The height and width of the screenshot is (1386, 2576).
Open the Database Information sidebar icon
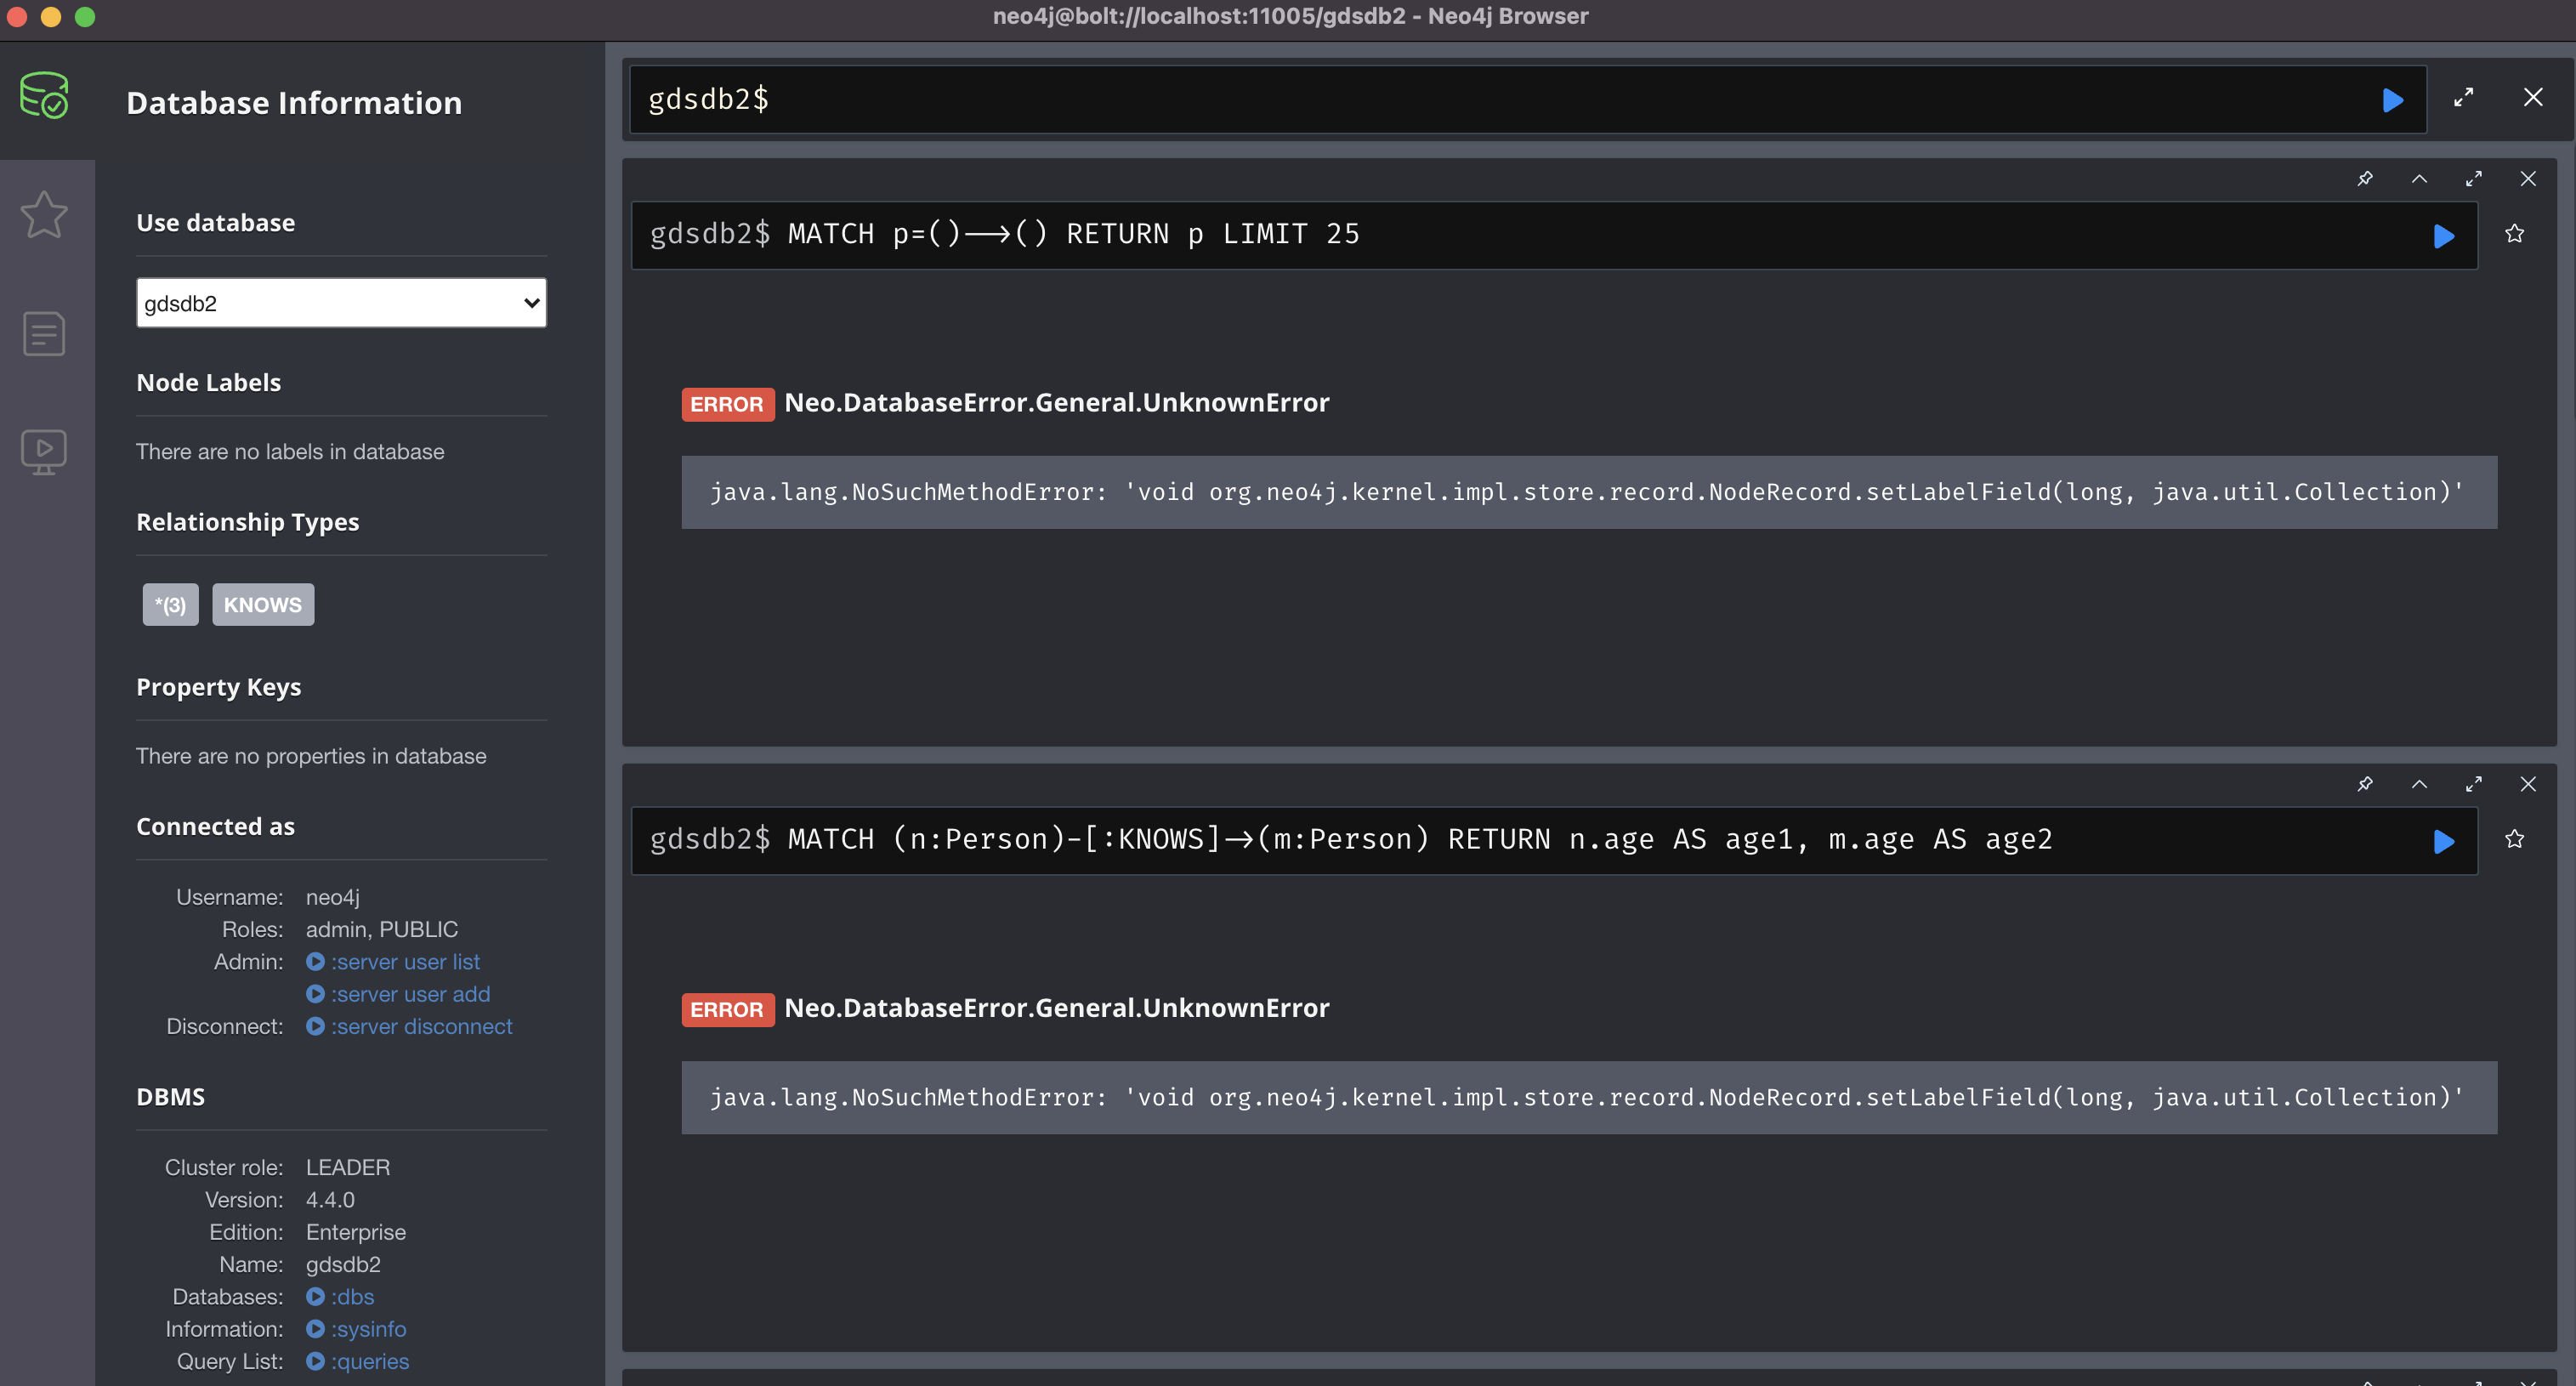coord(44,95)
